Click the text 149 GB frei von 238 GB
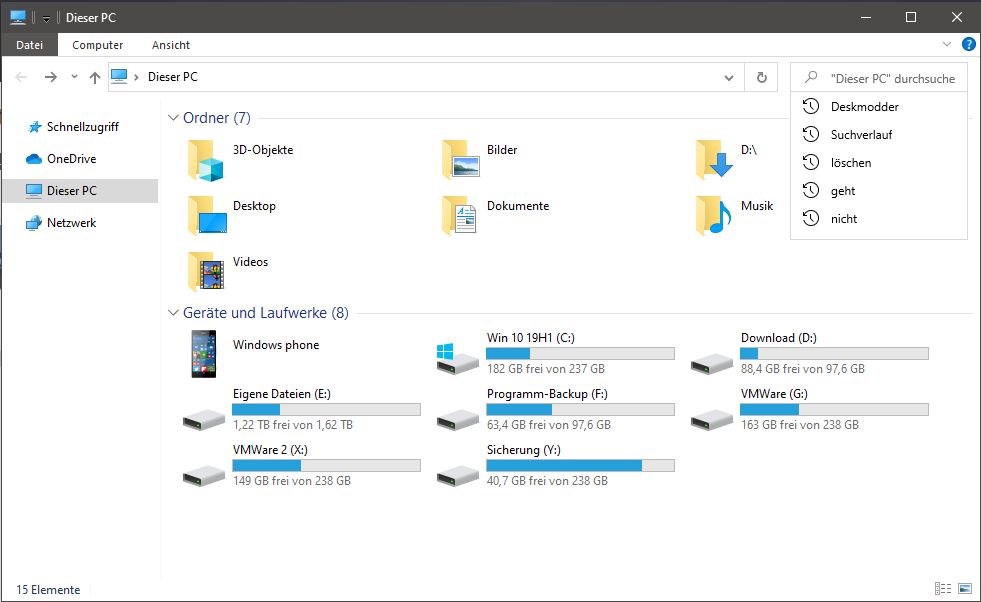This screenshot has height=602, width=981. click(292, 481)
